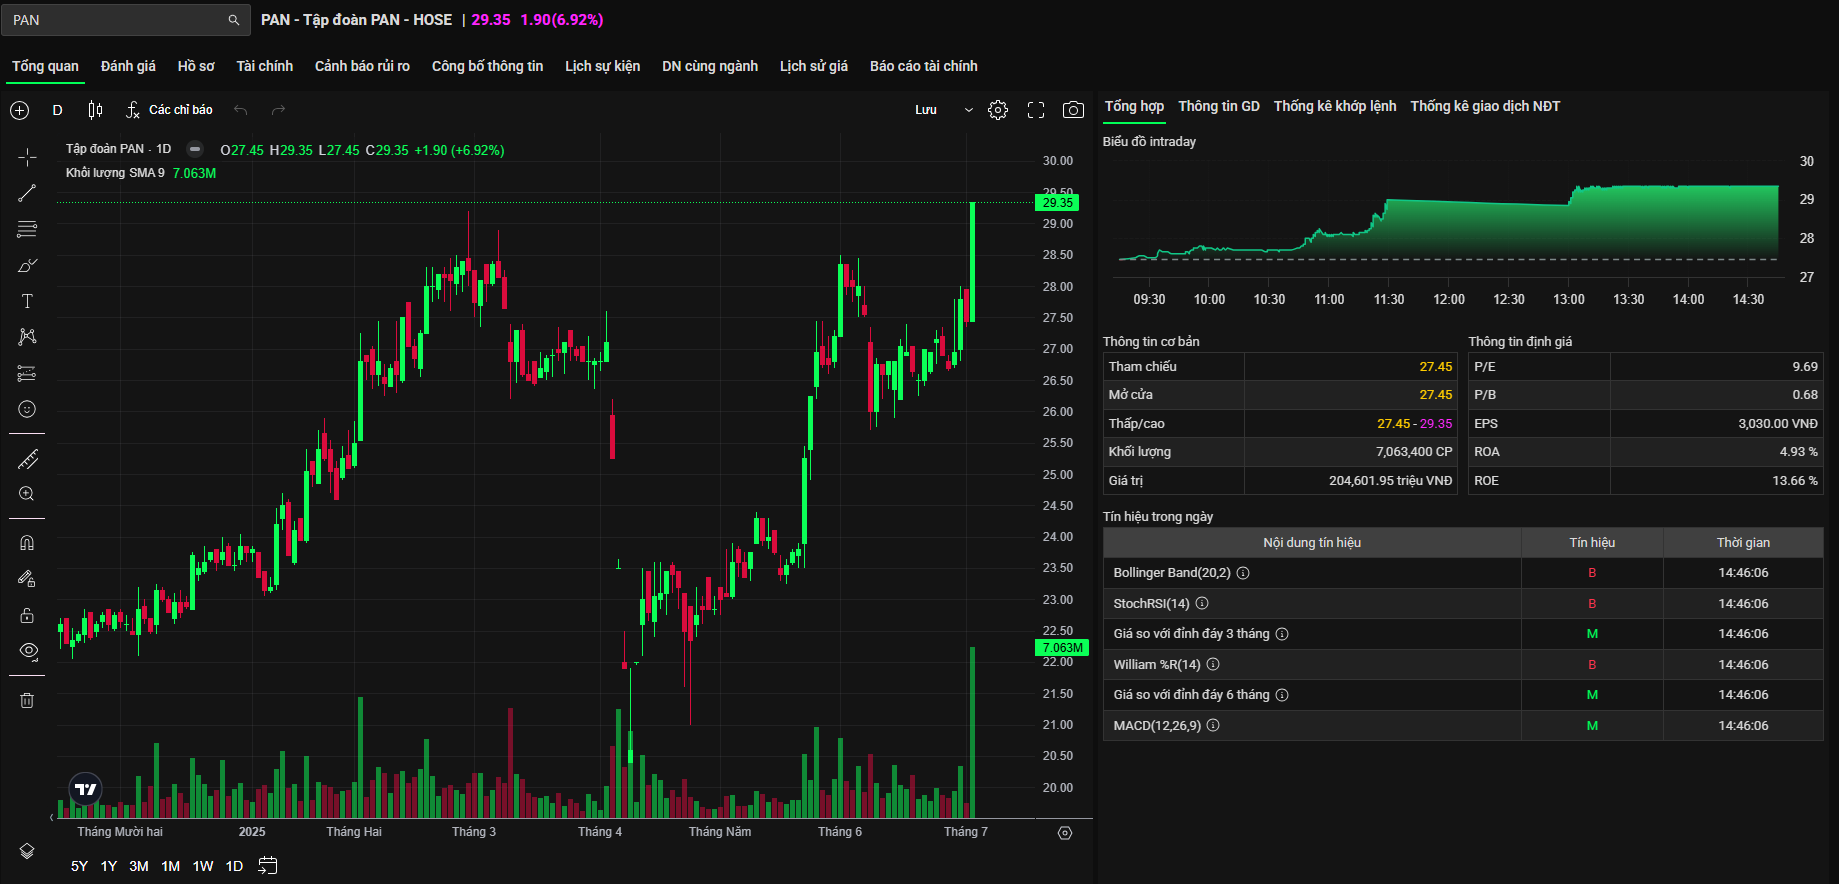1839x884 pixels.
Task: Select the Tổng hợp panel tab
Action: point(1134,106)
